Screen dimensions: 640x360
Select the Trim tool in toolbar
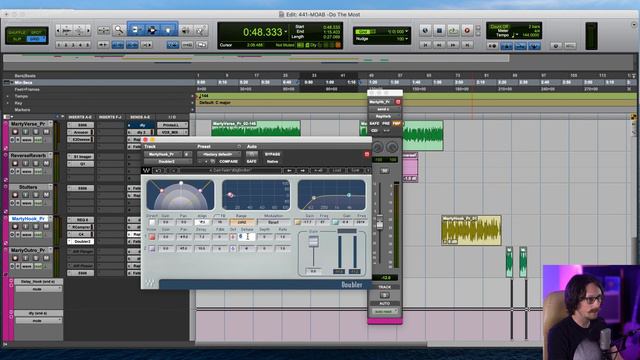pos(136,30)
